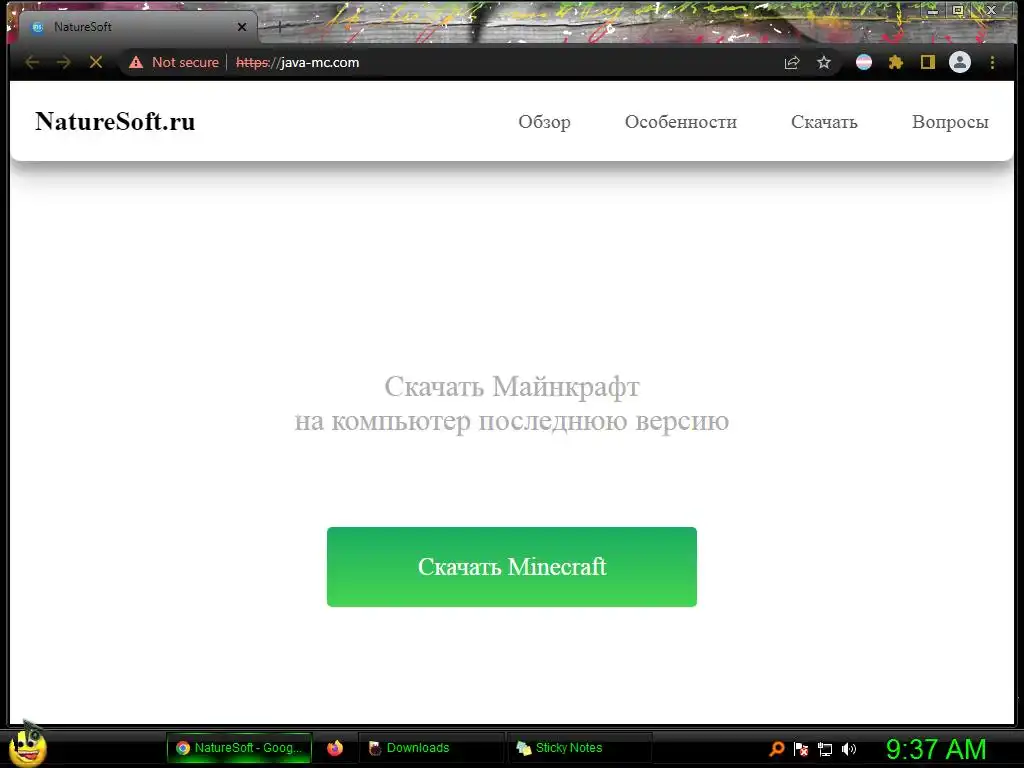Click the volume speaker tray icon
1024x768 pixels.
click(x=849, y=749)
